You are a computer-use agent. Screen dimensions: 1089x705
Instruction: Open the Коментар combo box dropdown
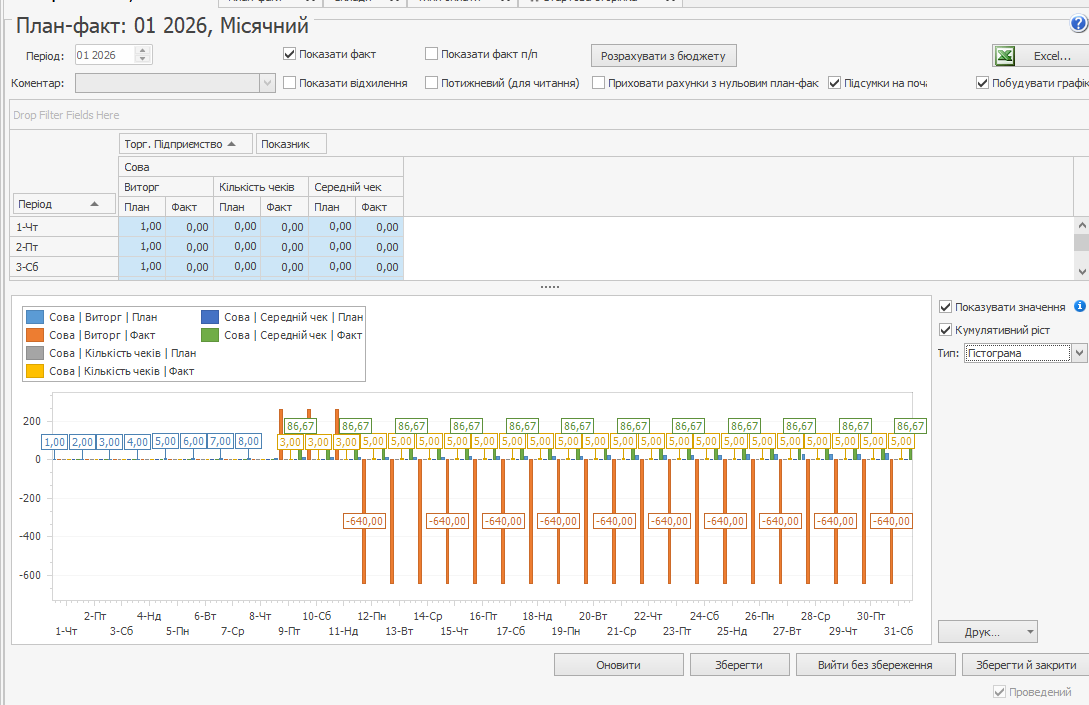tap(267, 83)
